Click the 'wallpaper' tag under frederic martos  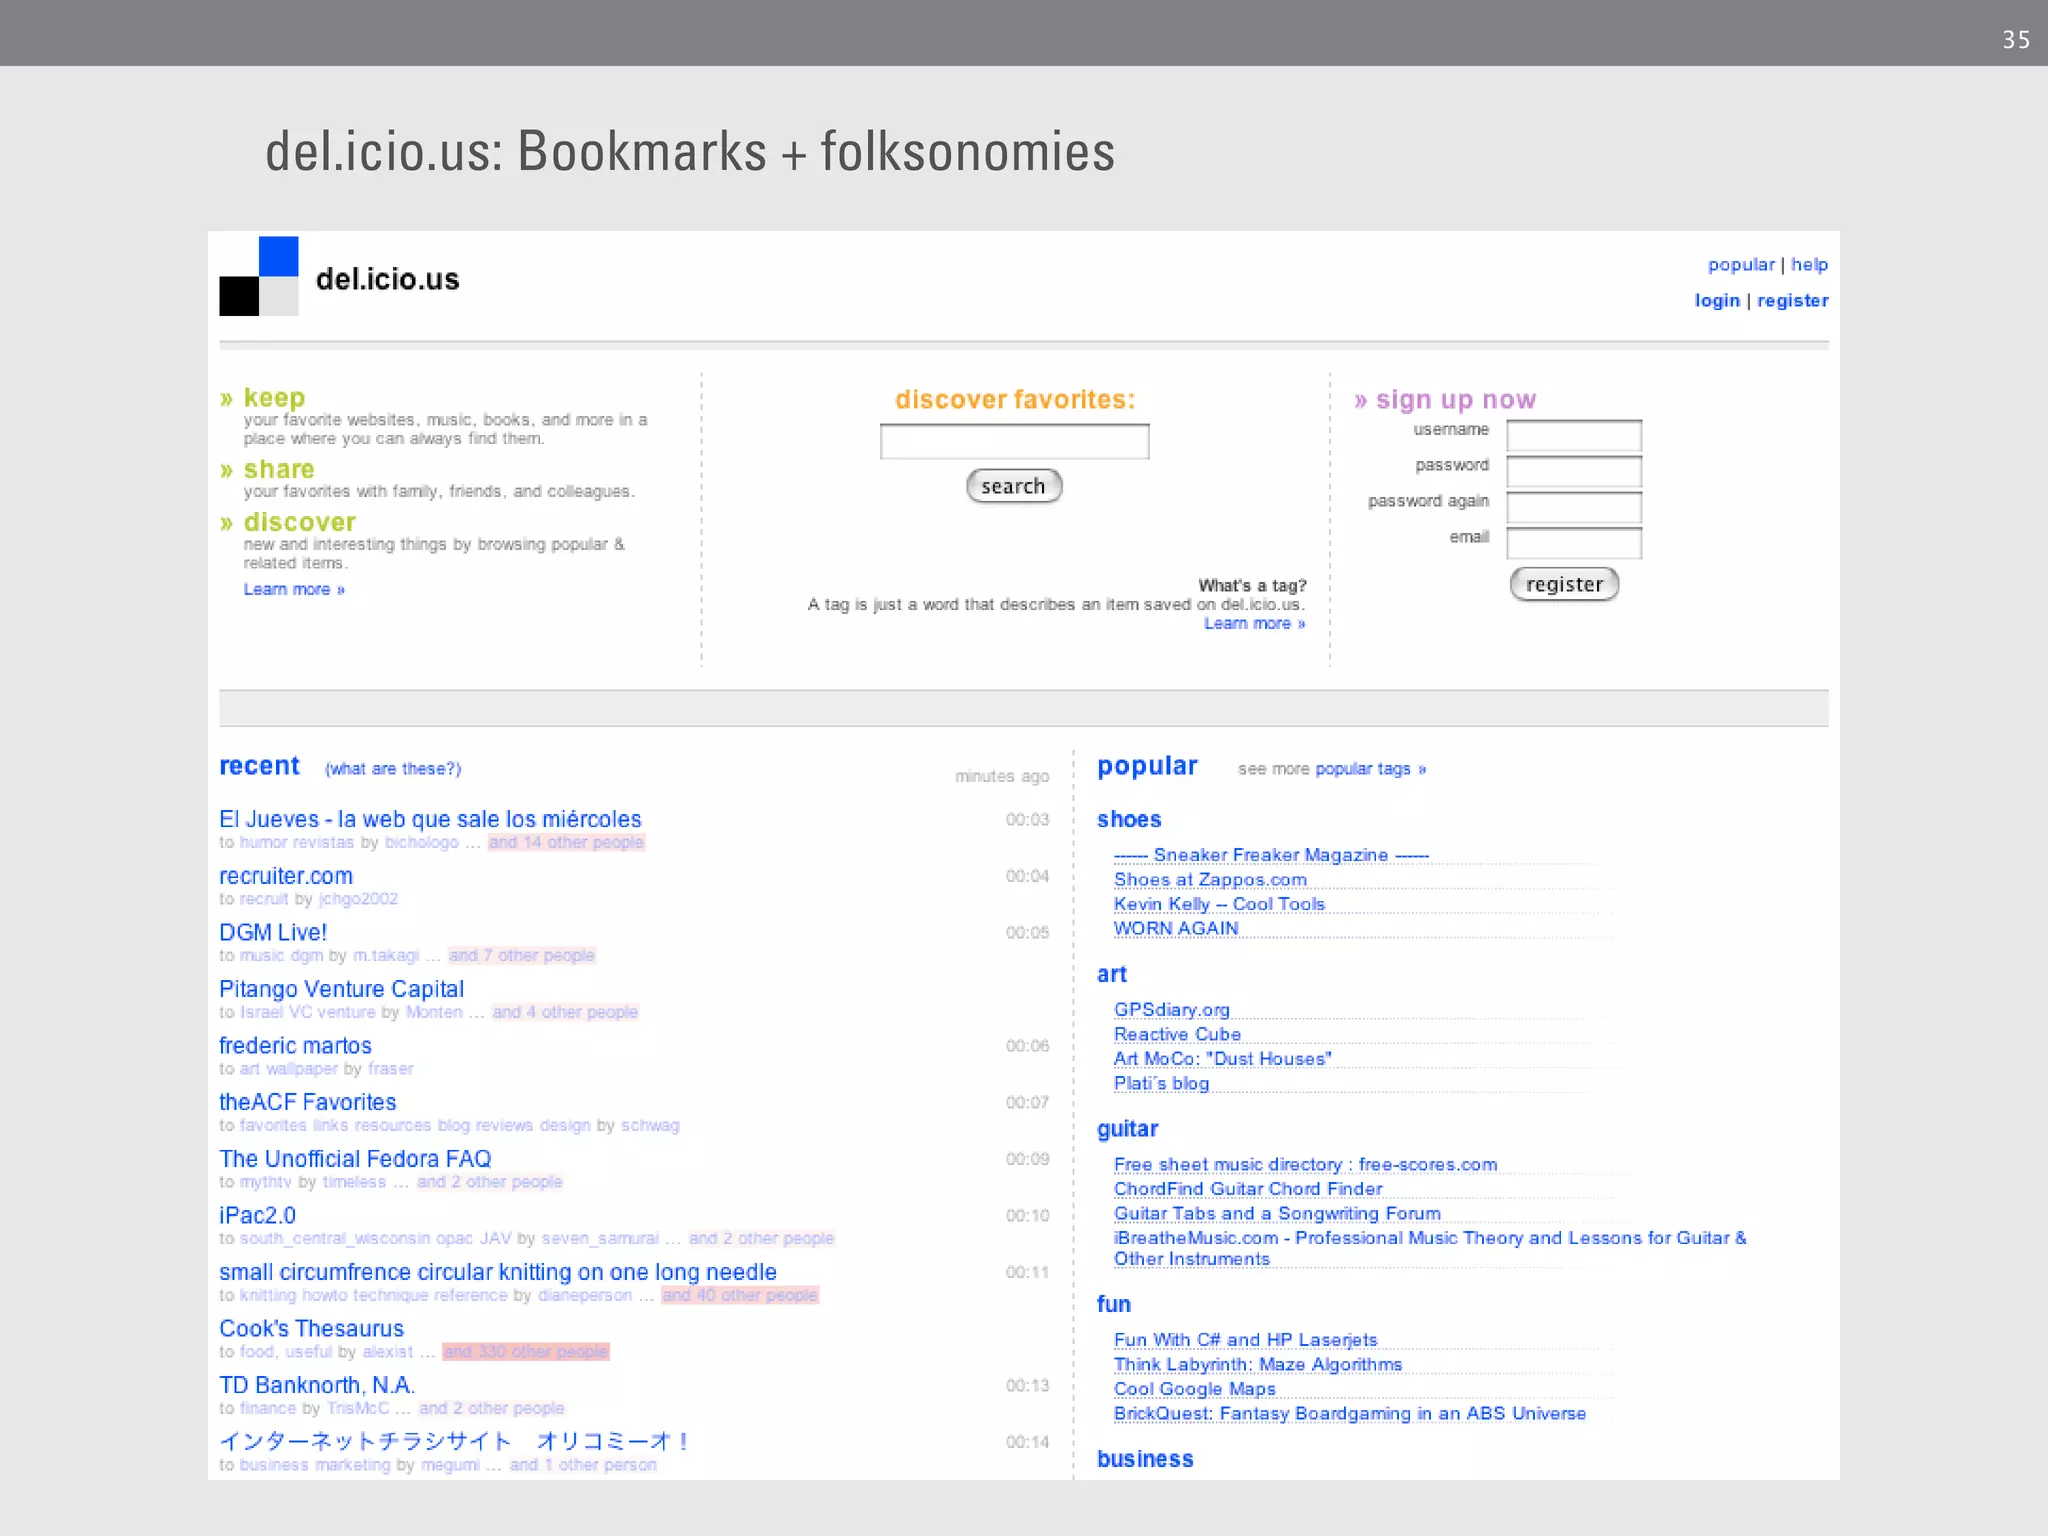tap(301, 1069)
